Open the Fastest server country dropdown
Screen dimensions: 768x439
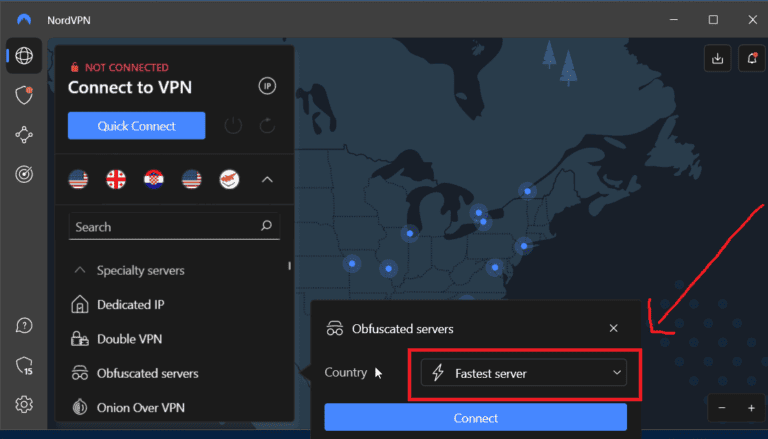[x=523, y=373]
